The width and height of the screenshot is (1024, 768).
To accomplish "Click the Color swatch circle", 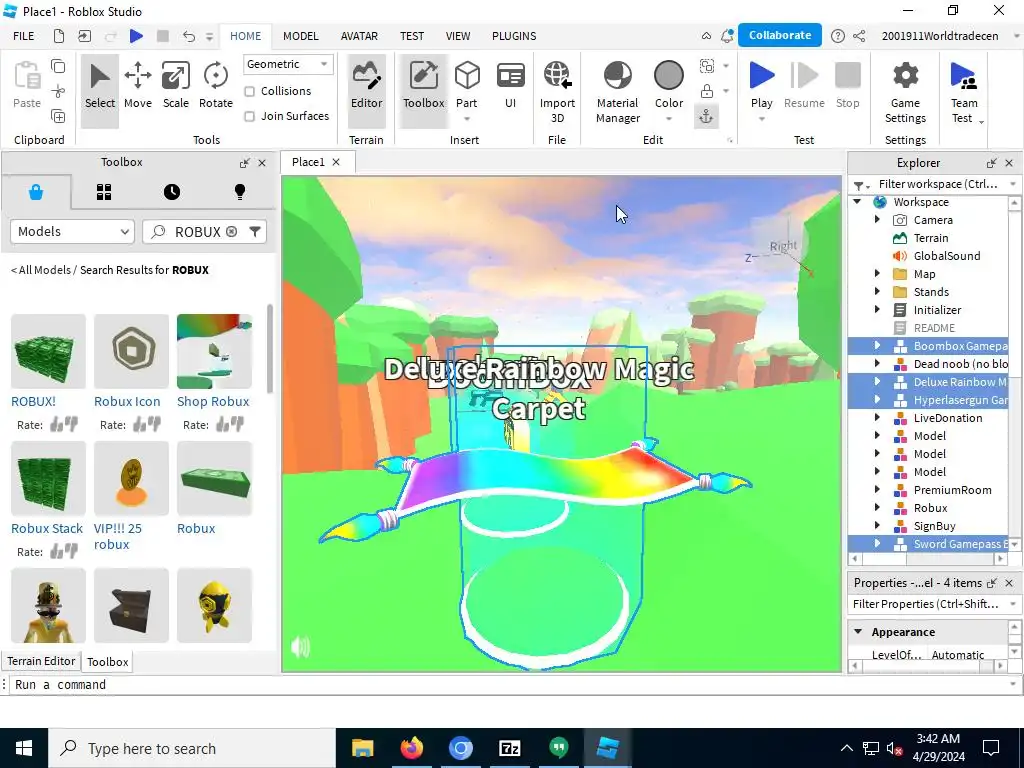I will [x=669, y=76].
